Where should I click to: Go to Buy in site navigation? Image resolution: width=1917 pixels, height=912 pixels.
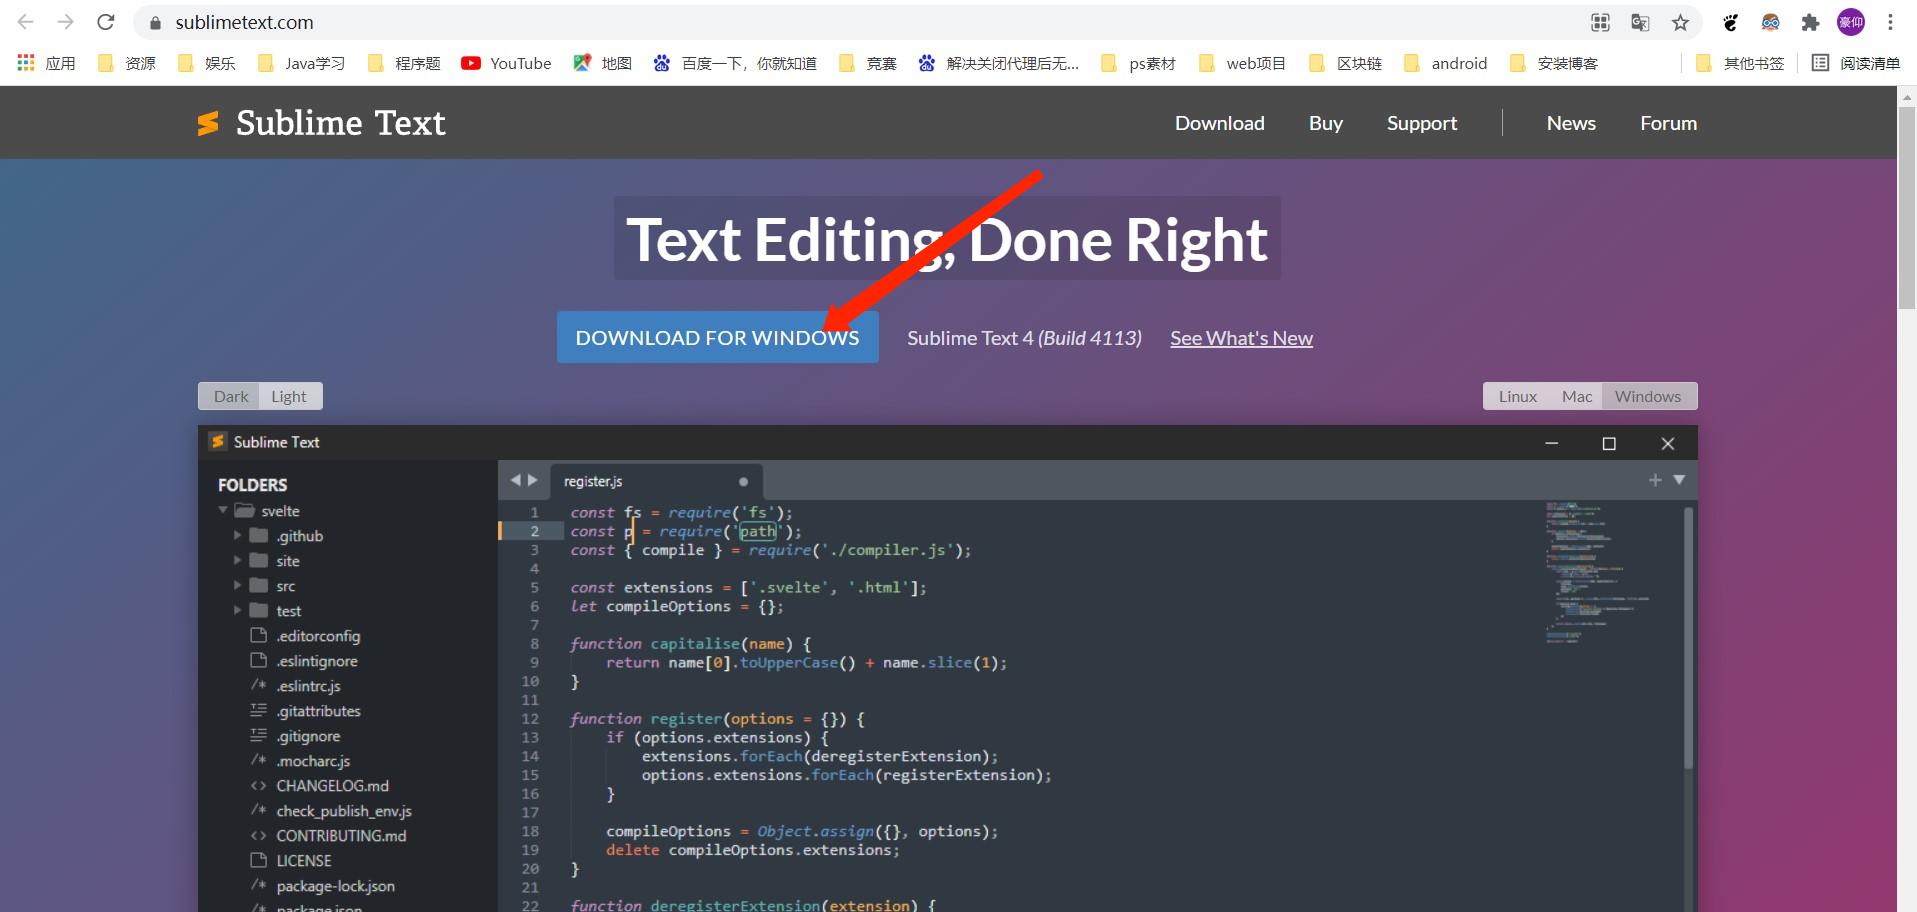[x=1326, y=123]
